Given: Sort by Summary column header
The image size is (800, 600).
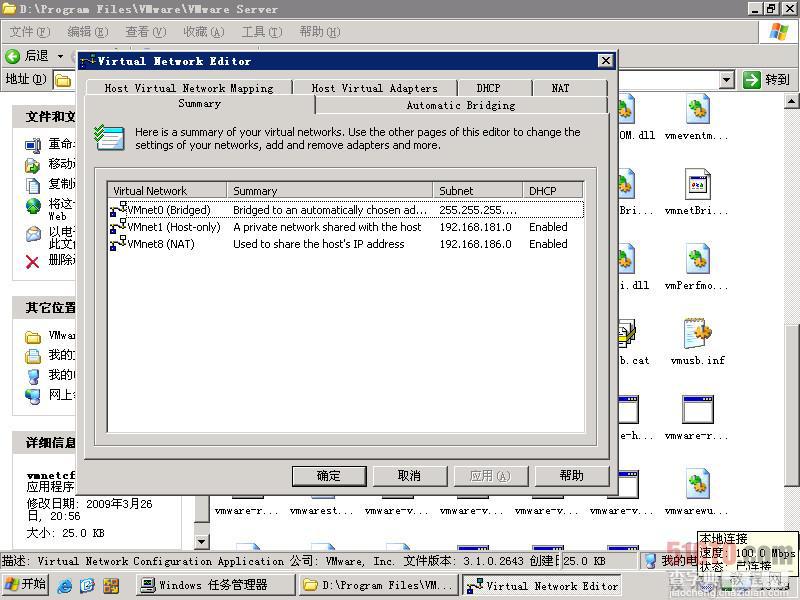Looking at the screenshot, I should (x=330, y=190).
